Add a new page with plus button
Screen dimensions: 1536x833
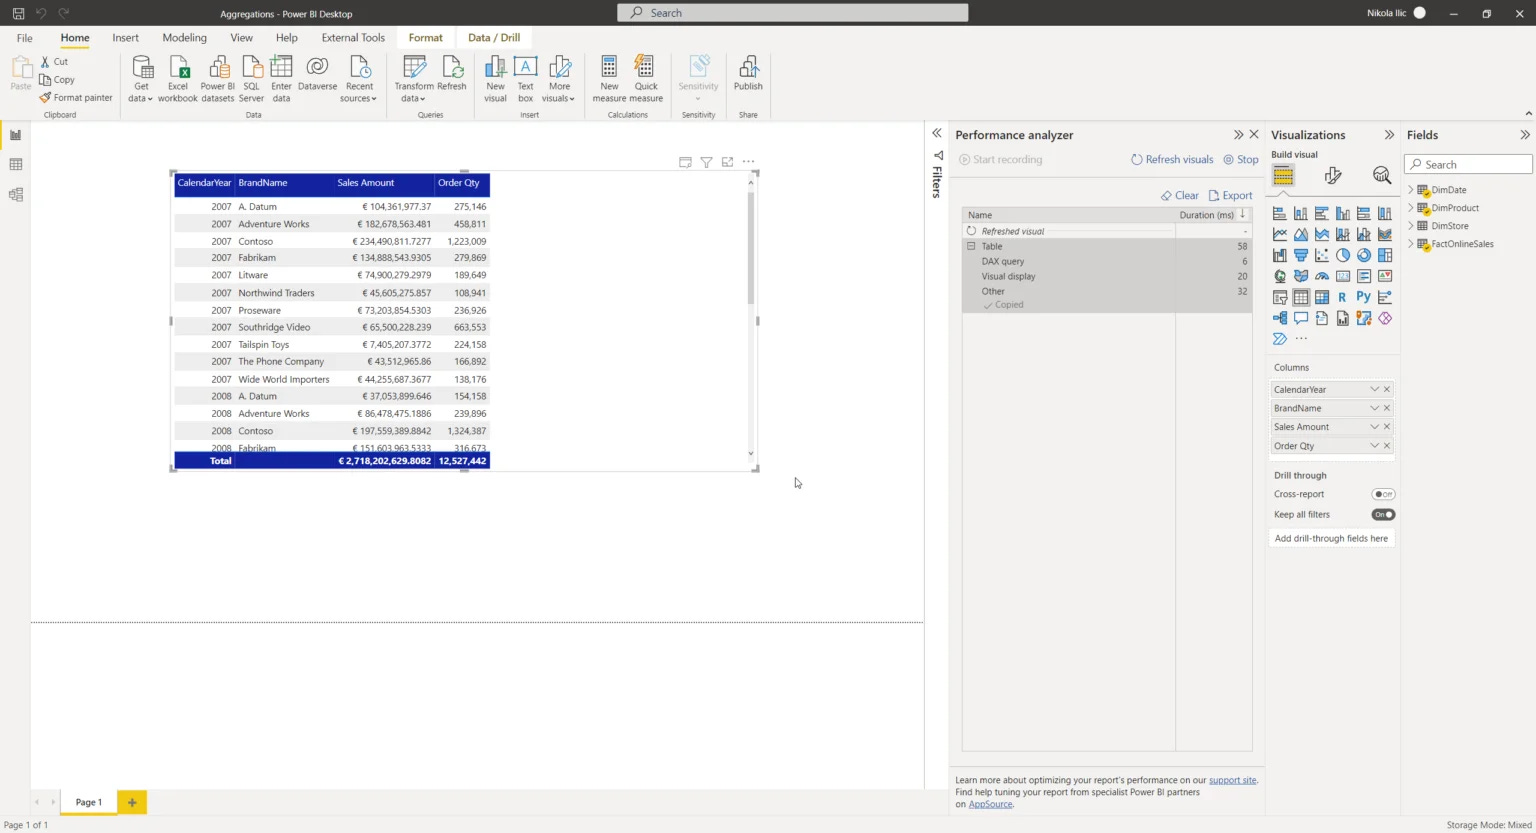point(132,802)
